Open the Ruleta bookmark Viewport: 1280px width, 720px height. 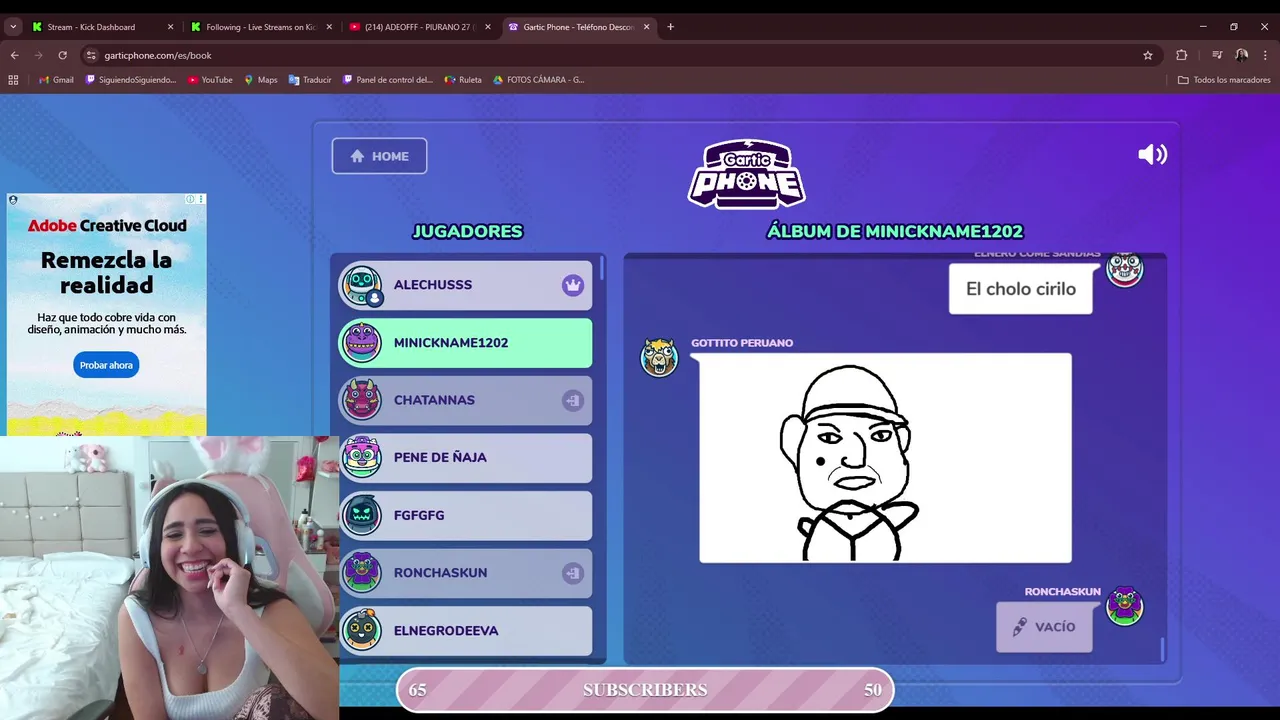pyautogui.click(x=464, y=80)
